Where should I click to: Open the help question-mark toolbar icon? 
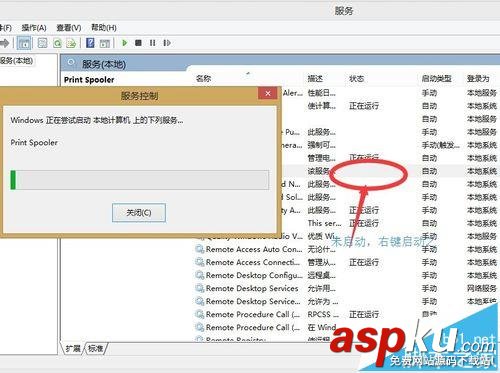[x=90, y=43]
